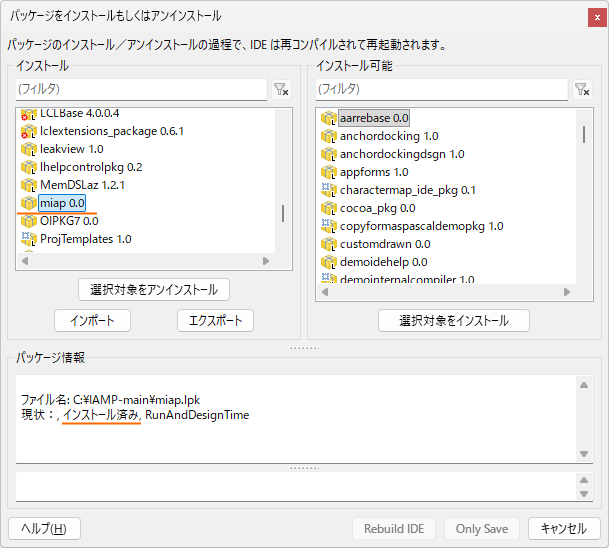Click the Rebuild IDE button
The image size is (609, 548).
pos(394,529)
